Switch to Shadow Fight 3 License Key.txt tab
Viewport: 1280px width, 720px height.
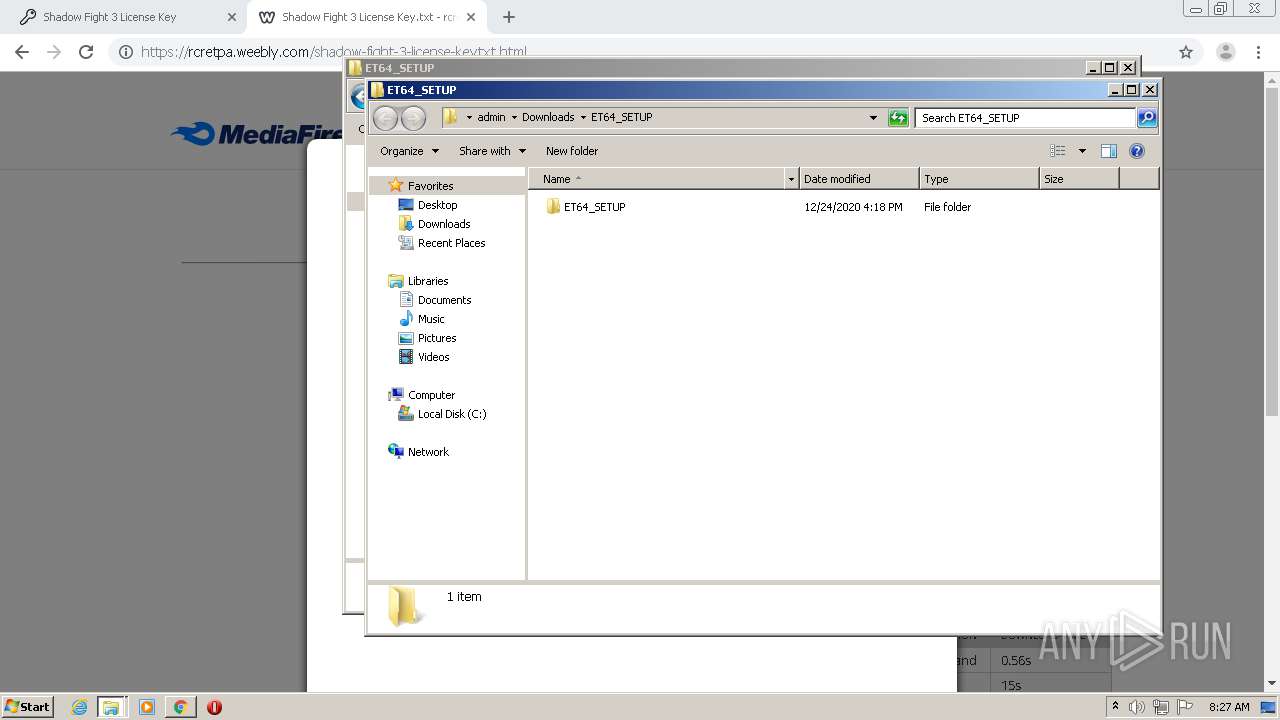pos(369,17)
